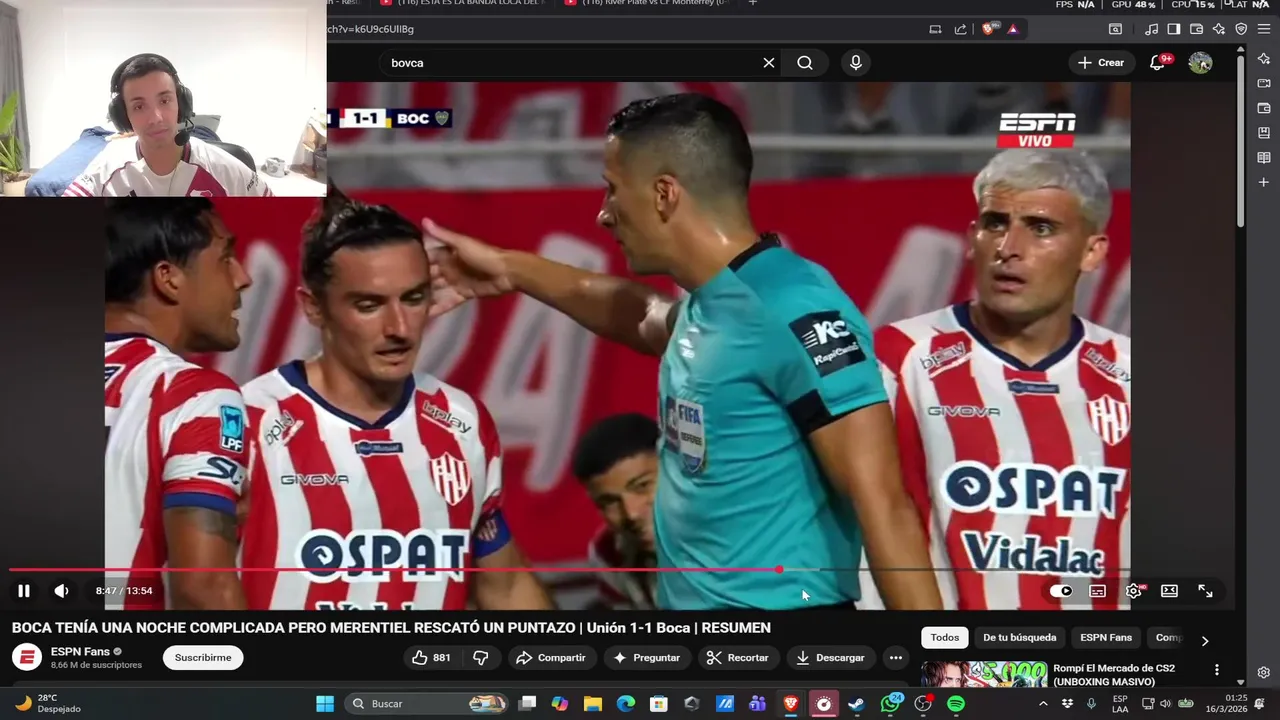Viewport: 1280px width, 720px height.
Task: Open YouTube notifications bell
Action: coord(1157,63)
